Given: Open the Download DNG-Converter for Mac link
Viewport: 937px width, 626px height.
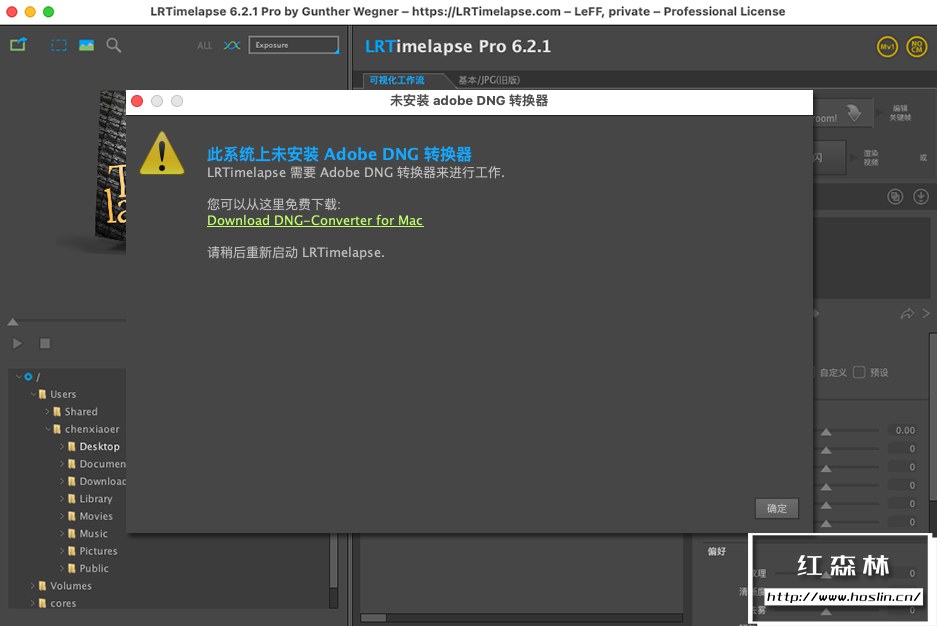Looking at the screenshot, I should click(315, 220).
